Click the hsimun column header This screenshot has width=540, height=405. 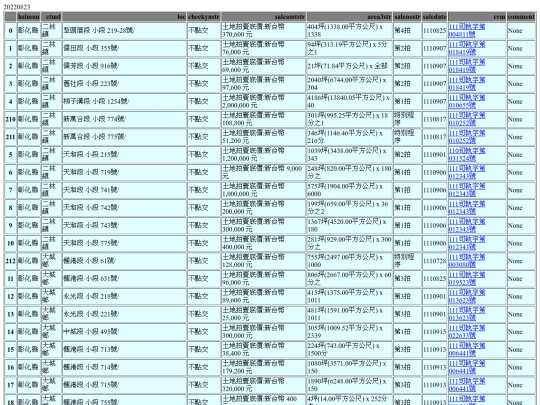coord(29,17)
